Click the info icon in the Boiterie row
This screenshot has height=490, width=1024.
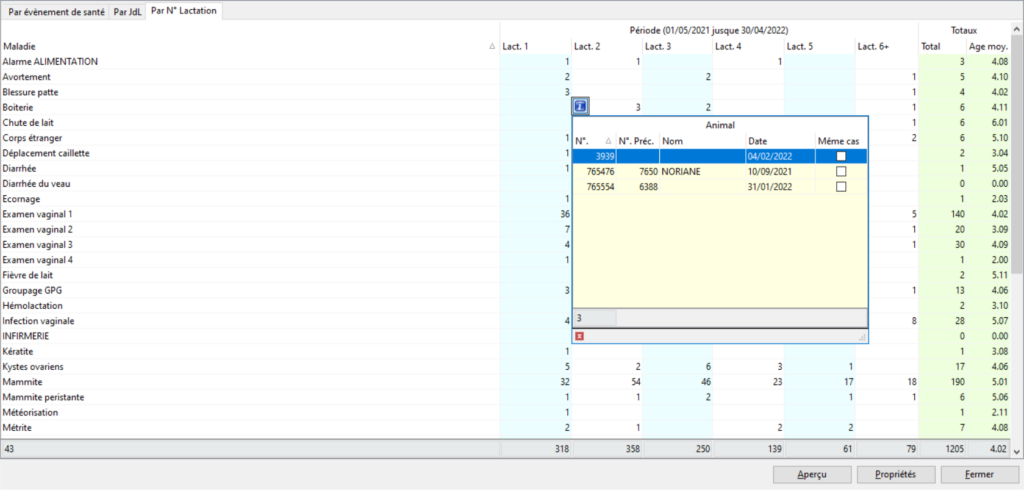582,107
